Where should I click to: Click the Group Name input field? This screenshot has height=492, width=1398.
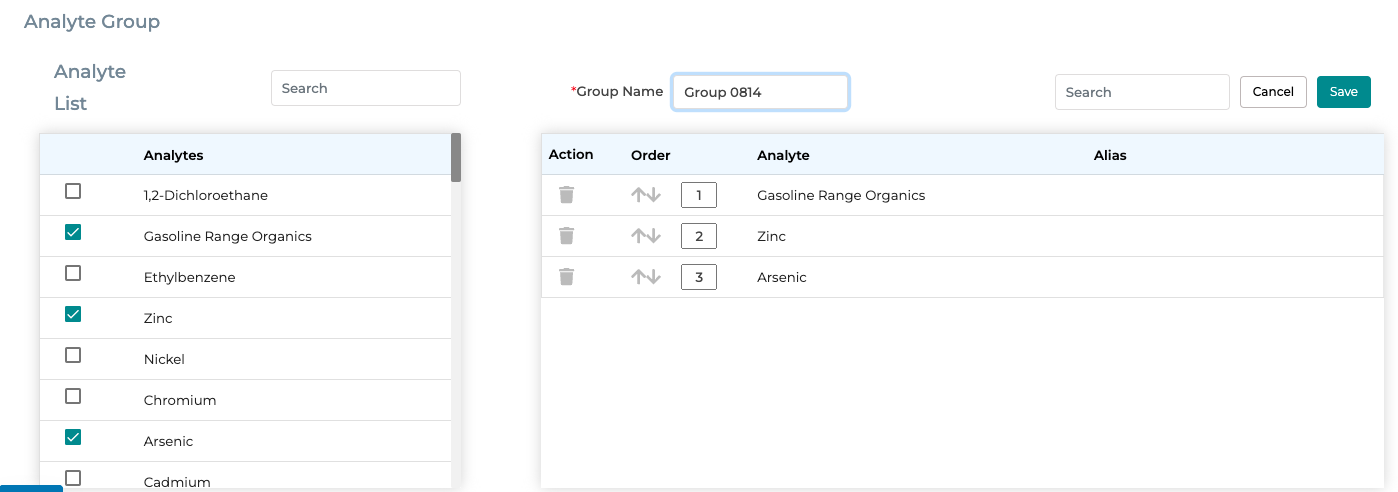tap(760, 92)
